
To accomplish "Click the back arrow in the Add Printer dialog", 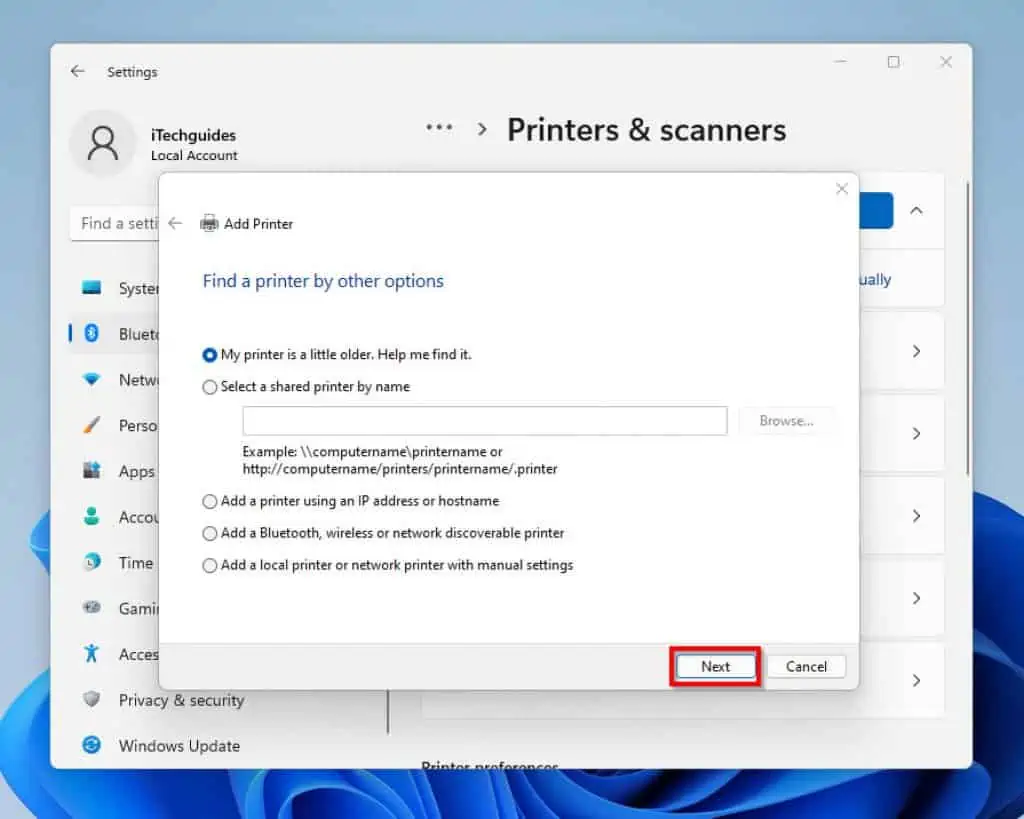I will (x=176, y=224).
